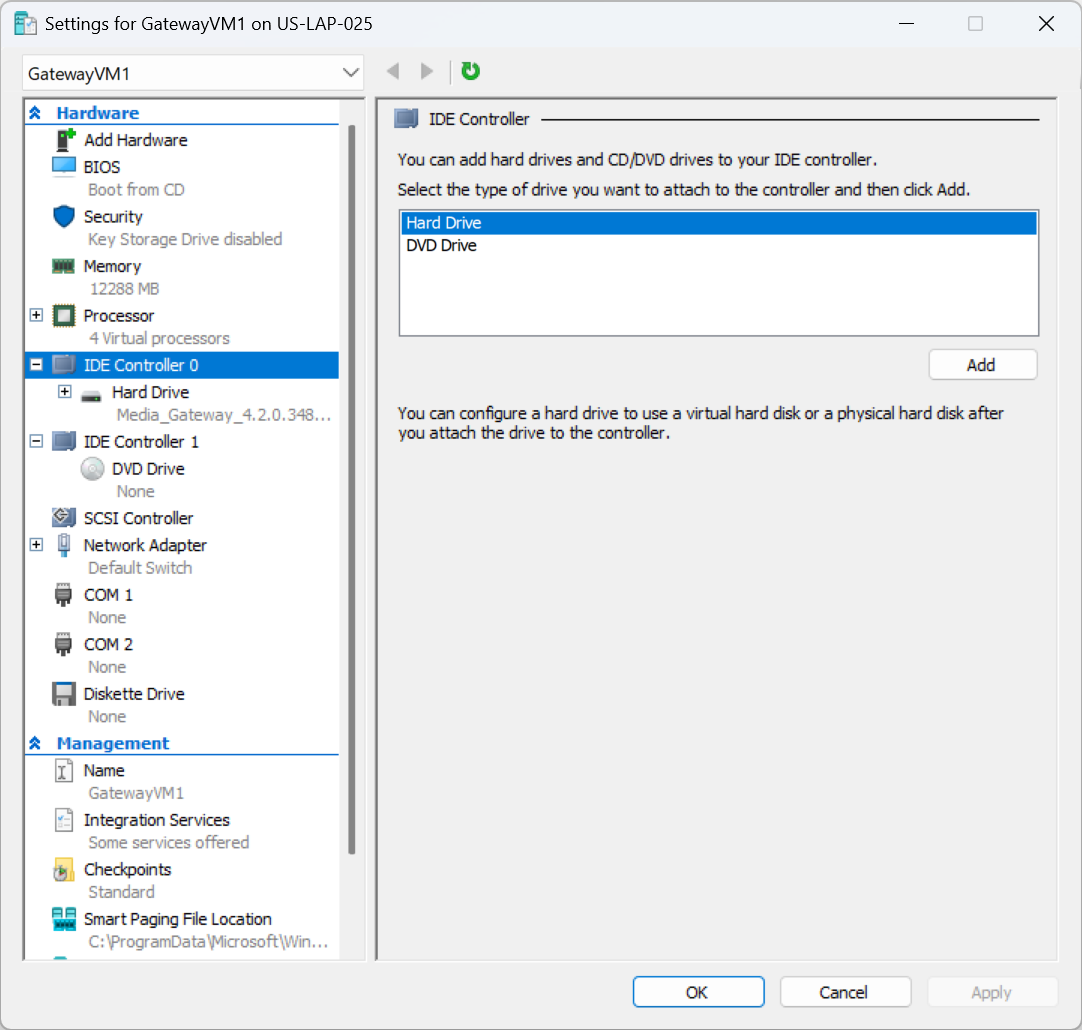Click the settings window title icon
This screenshot has height=1030, width=1082.
[26, 23]
